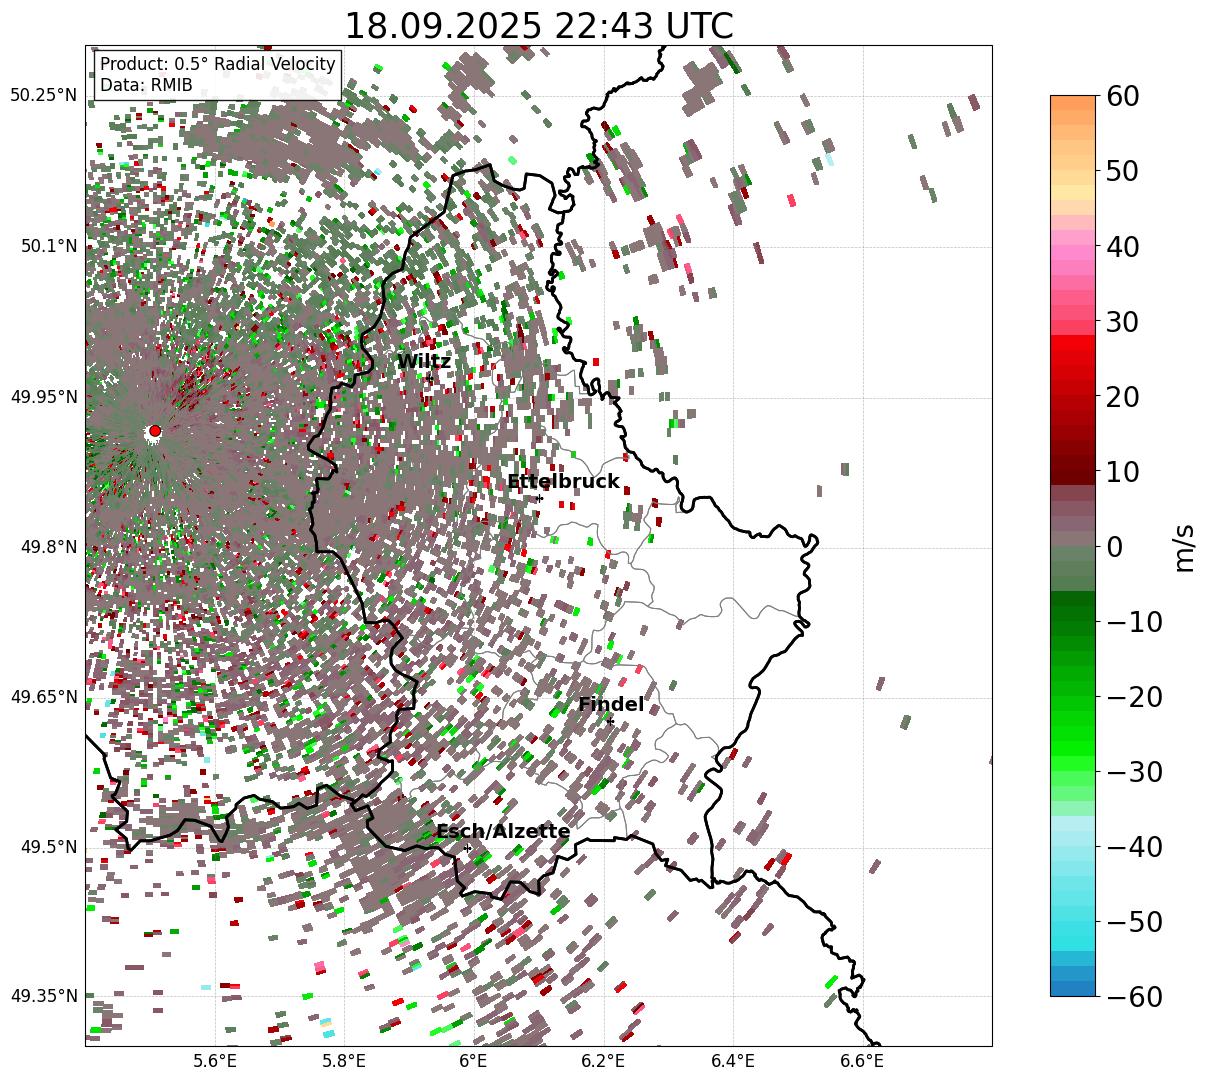Click the 50.25°N latitude tick label

pos(43,96)
